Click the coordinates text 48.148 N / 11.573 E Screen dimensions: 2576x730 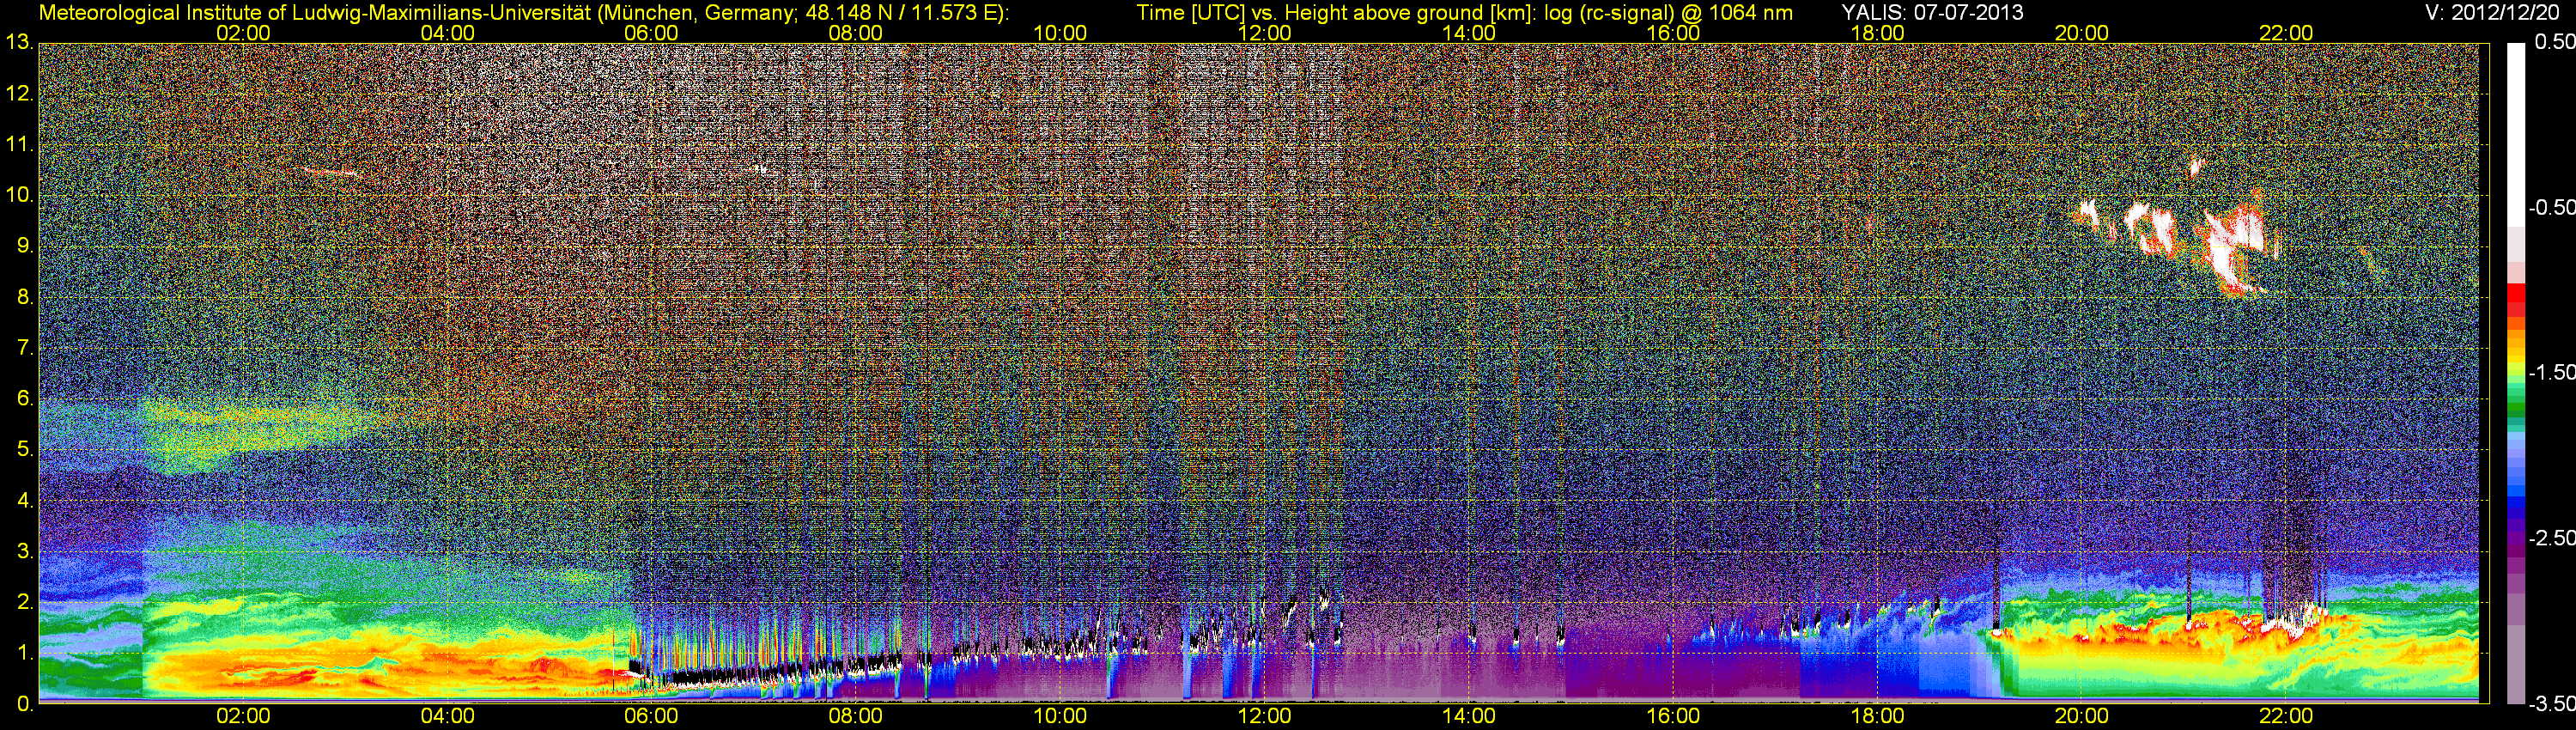[x=900, y=13]
